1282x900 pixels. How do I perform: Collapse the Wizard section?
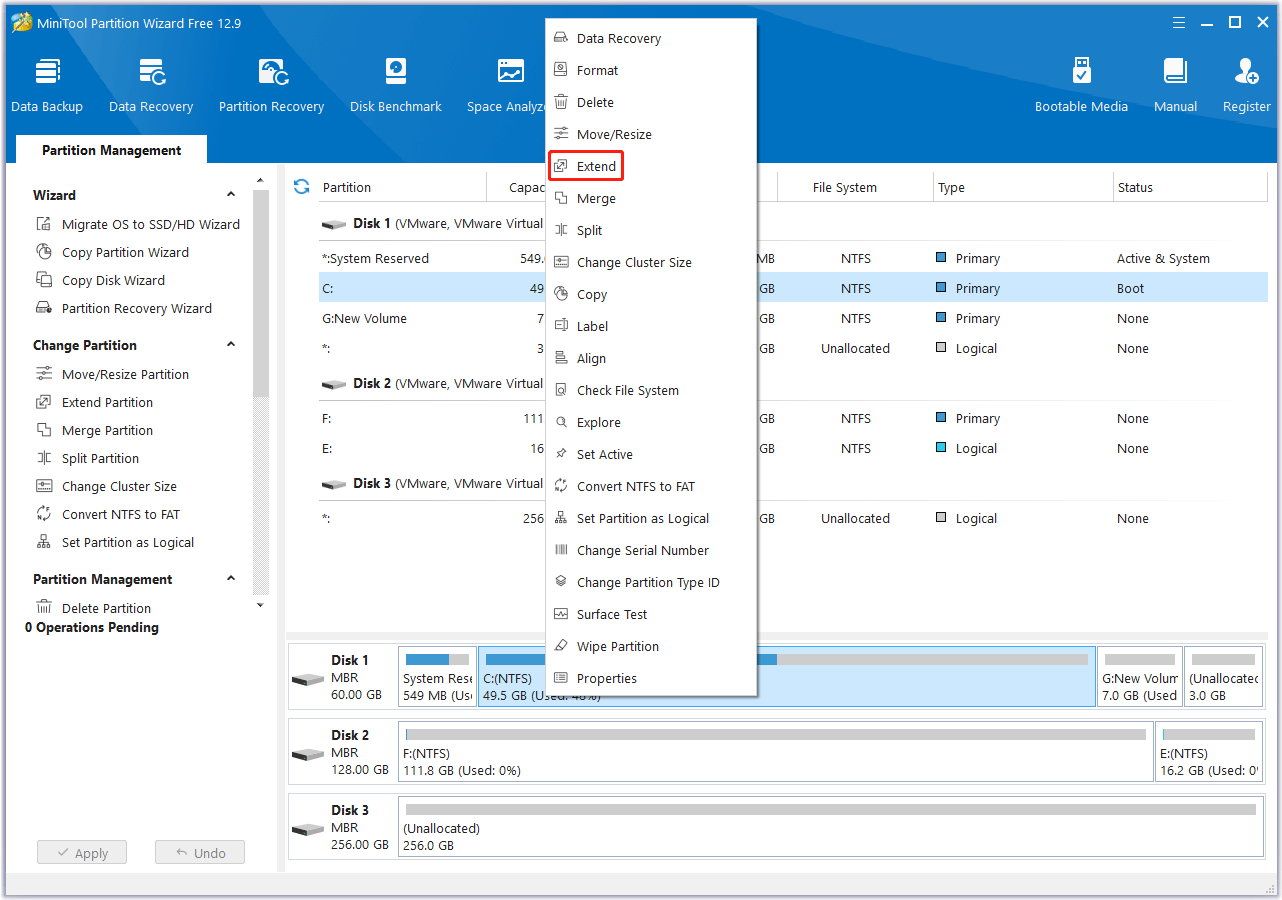pos(231,195)
